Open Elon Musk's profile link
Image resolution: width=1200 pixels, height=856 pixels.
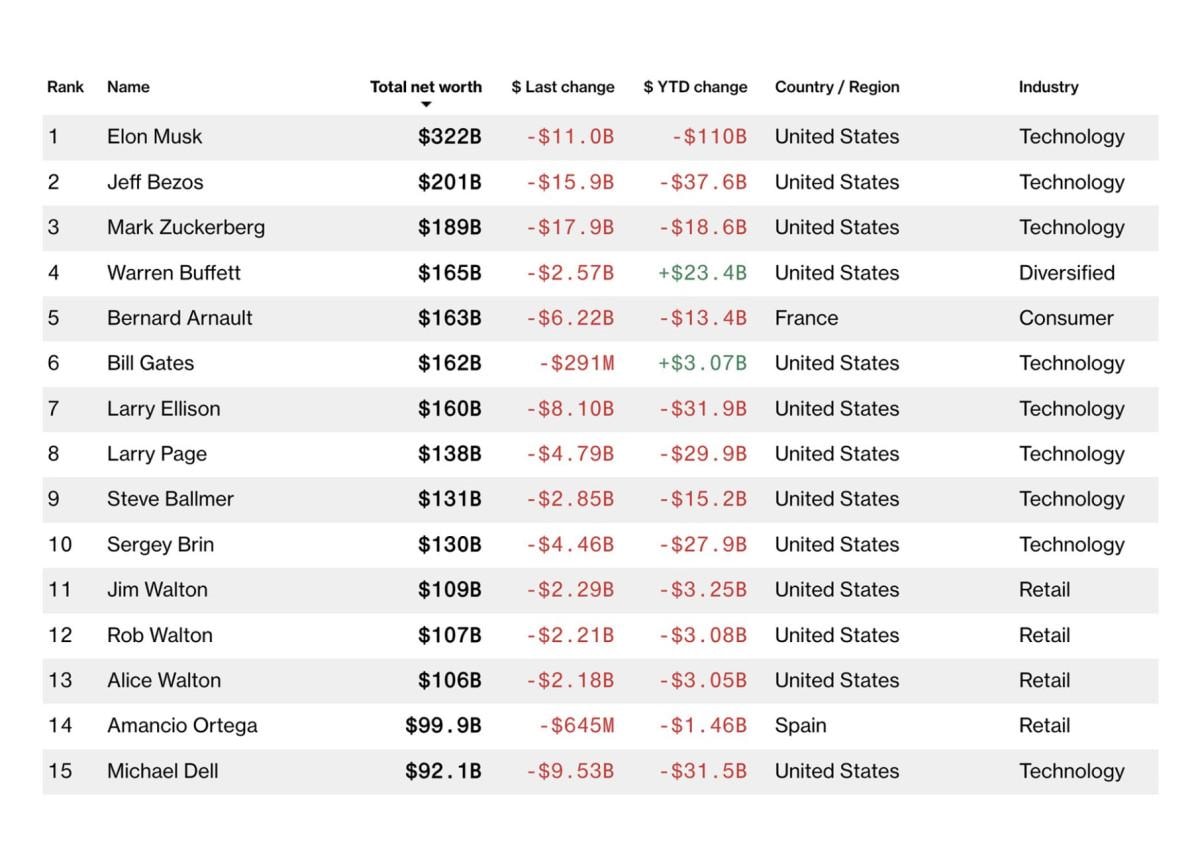click(154, 137)
